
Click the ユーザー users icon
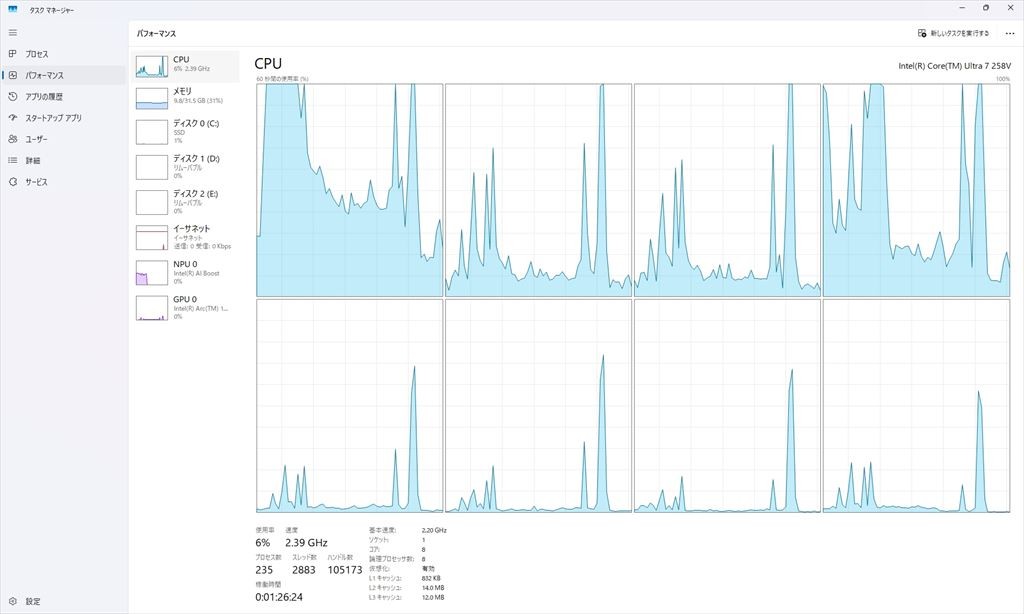click(x=12, y=139)
